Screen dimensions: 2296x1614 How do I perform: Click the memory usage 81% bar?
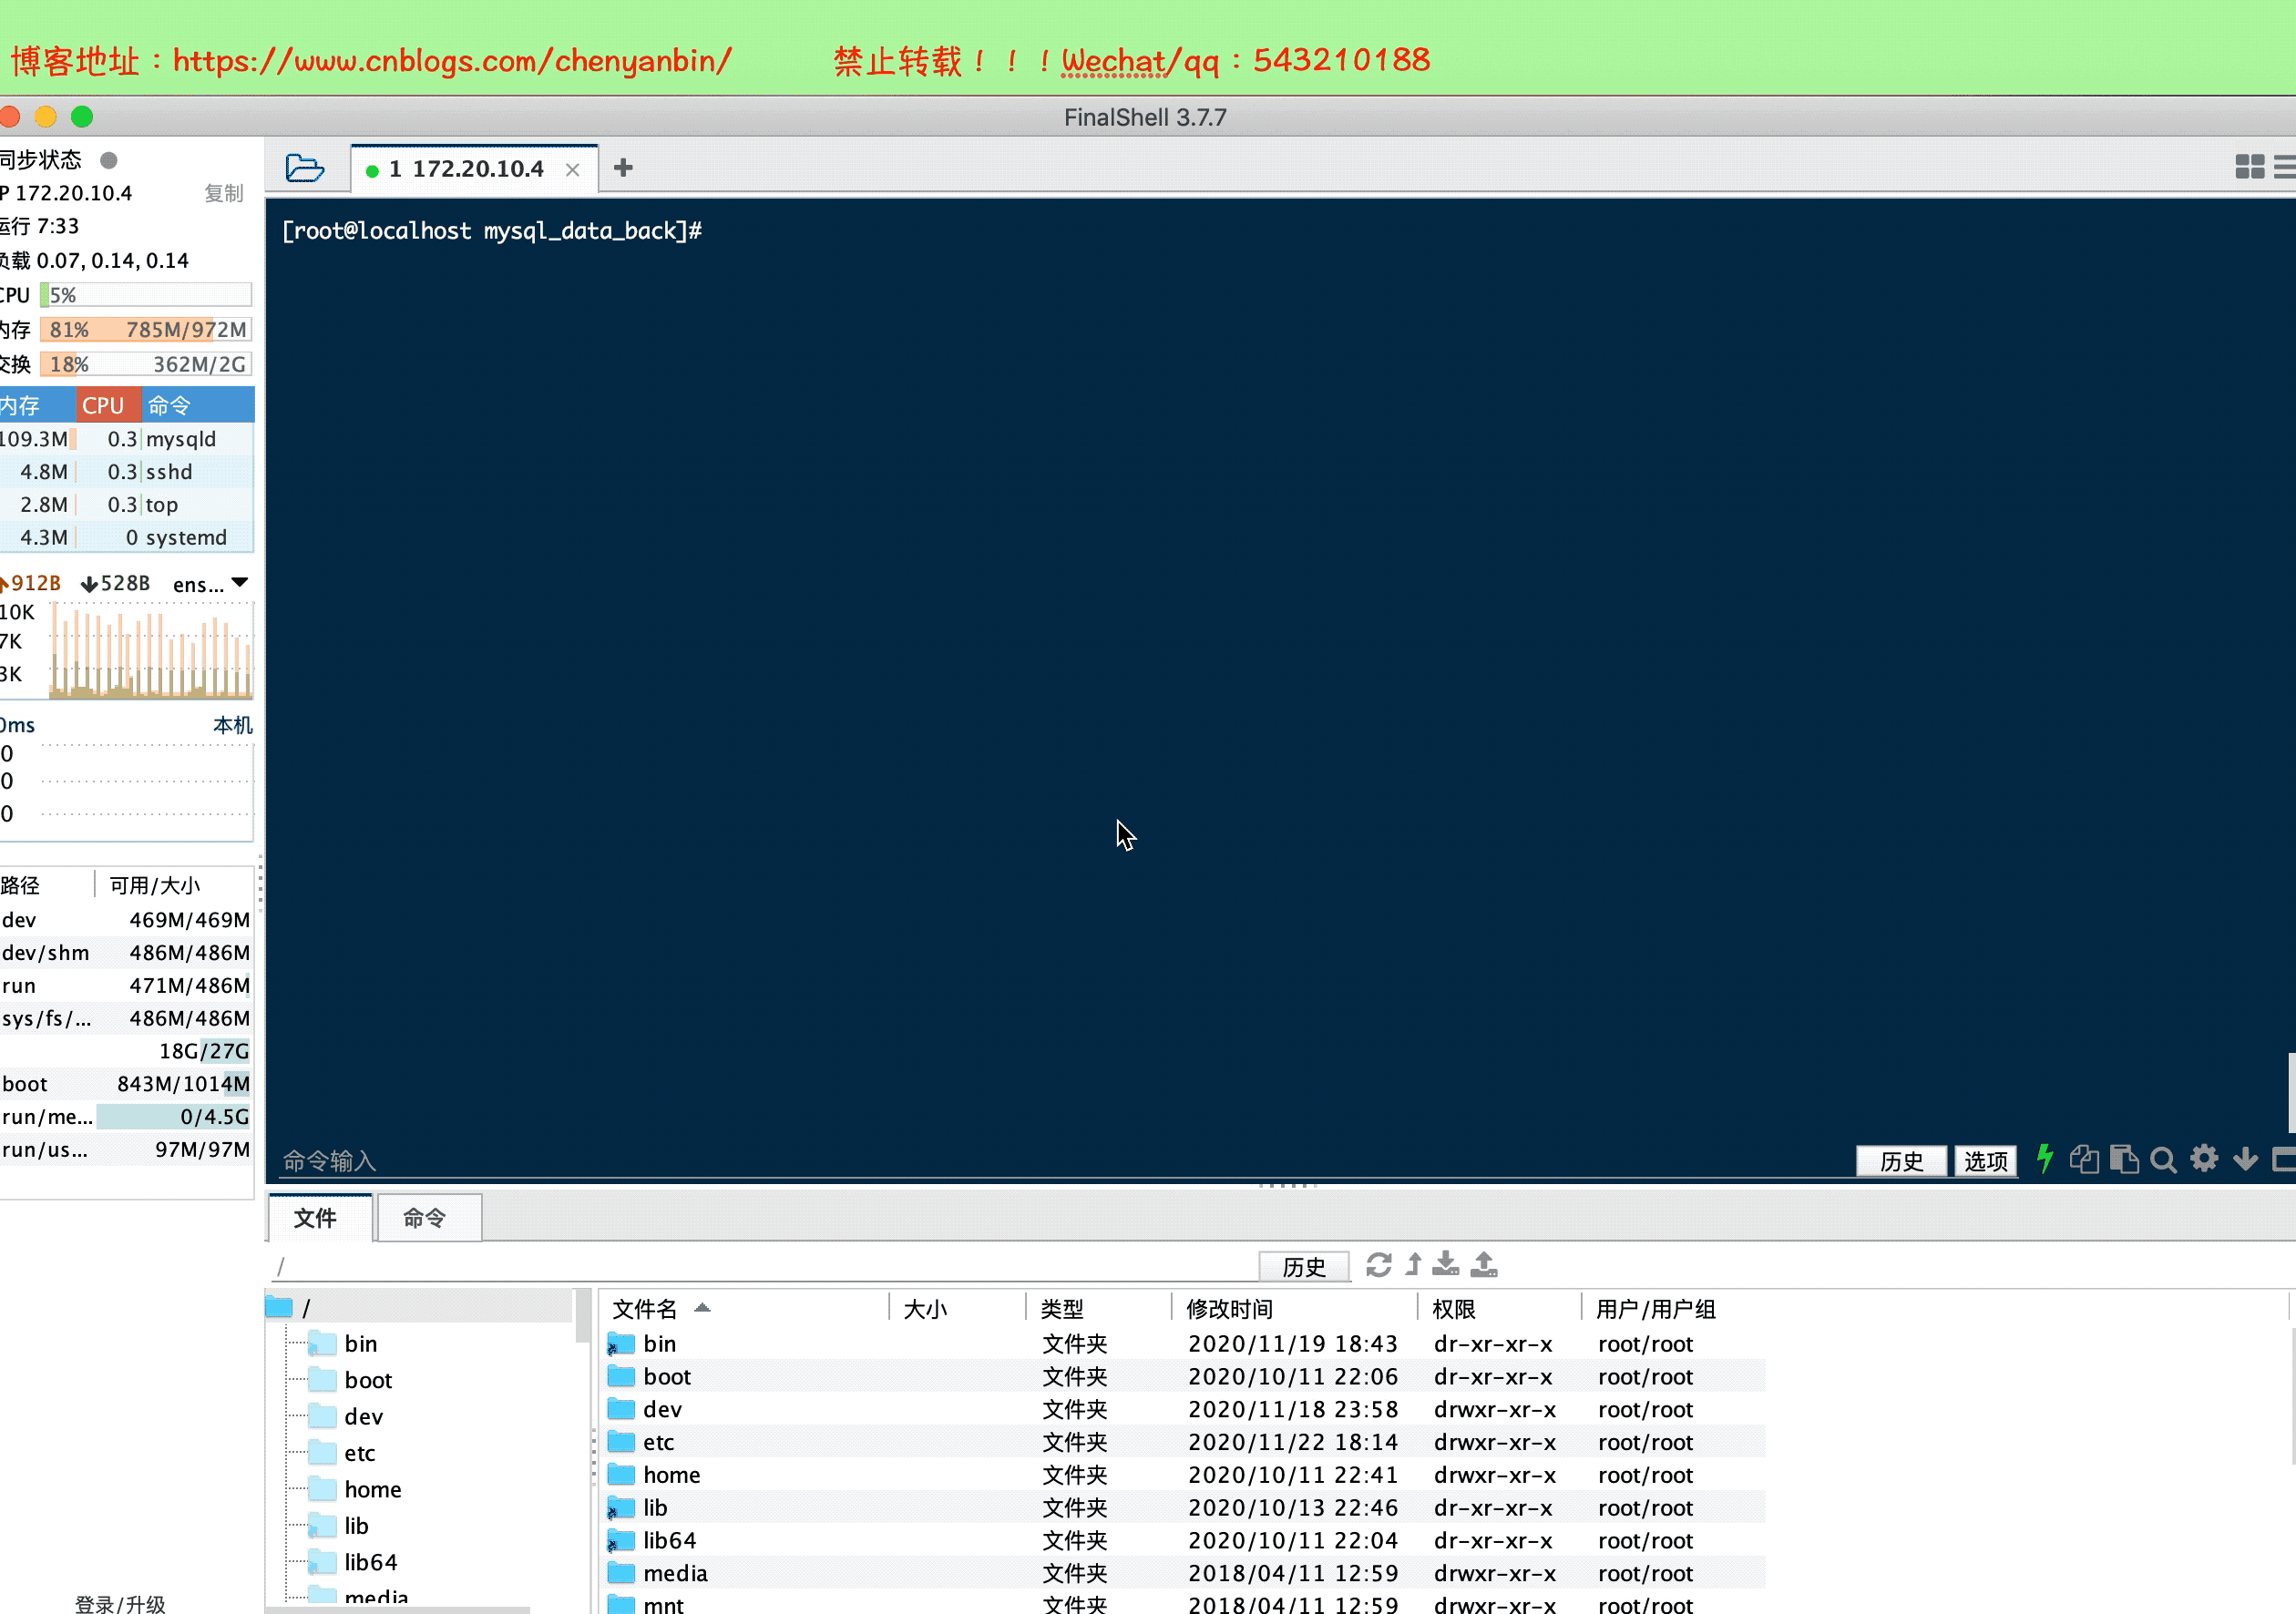(x=145, y=330)
